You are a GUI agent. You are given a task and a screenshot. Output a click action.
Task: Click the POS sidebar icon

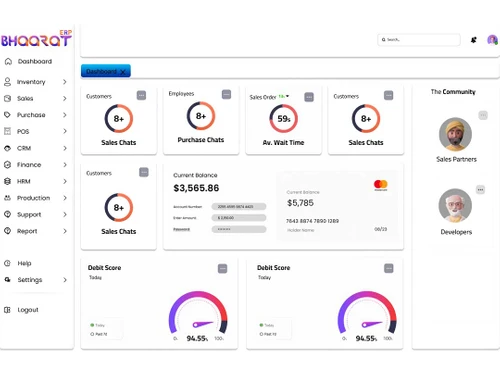coord(7,131)
